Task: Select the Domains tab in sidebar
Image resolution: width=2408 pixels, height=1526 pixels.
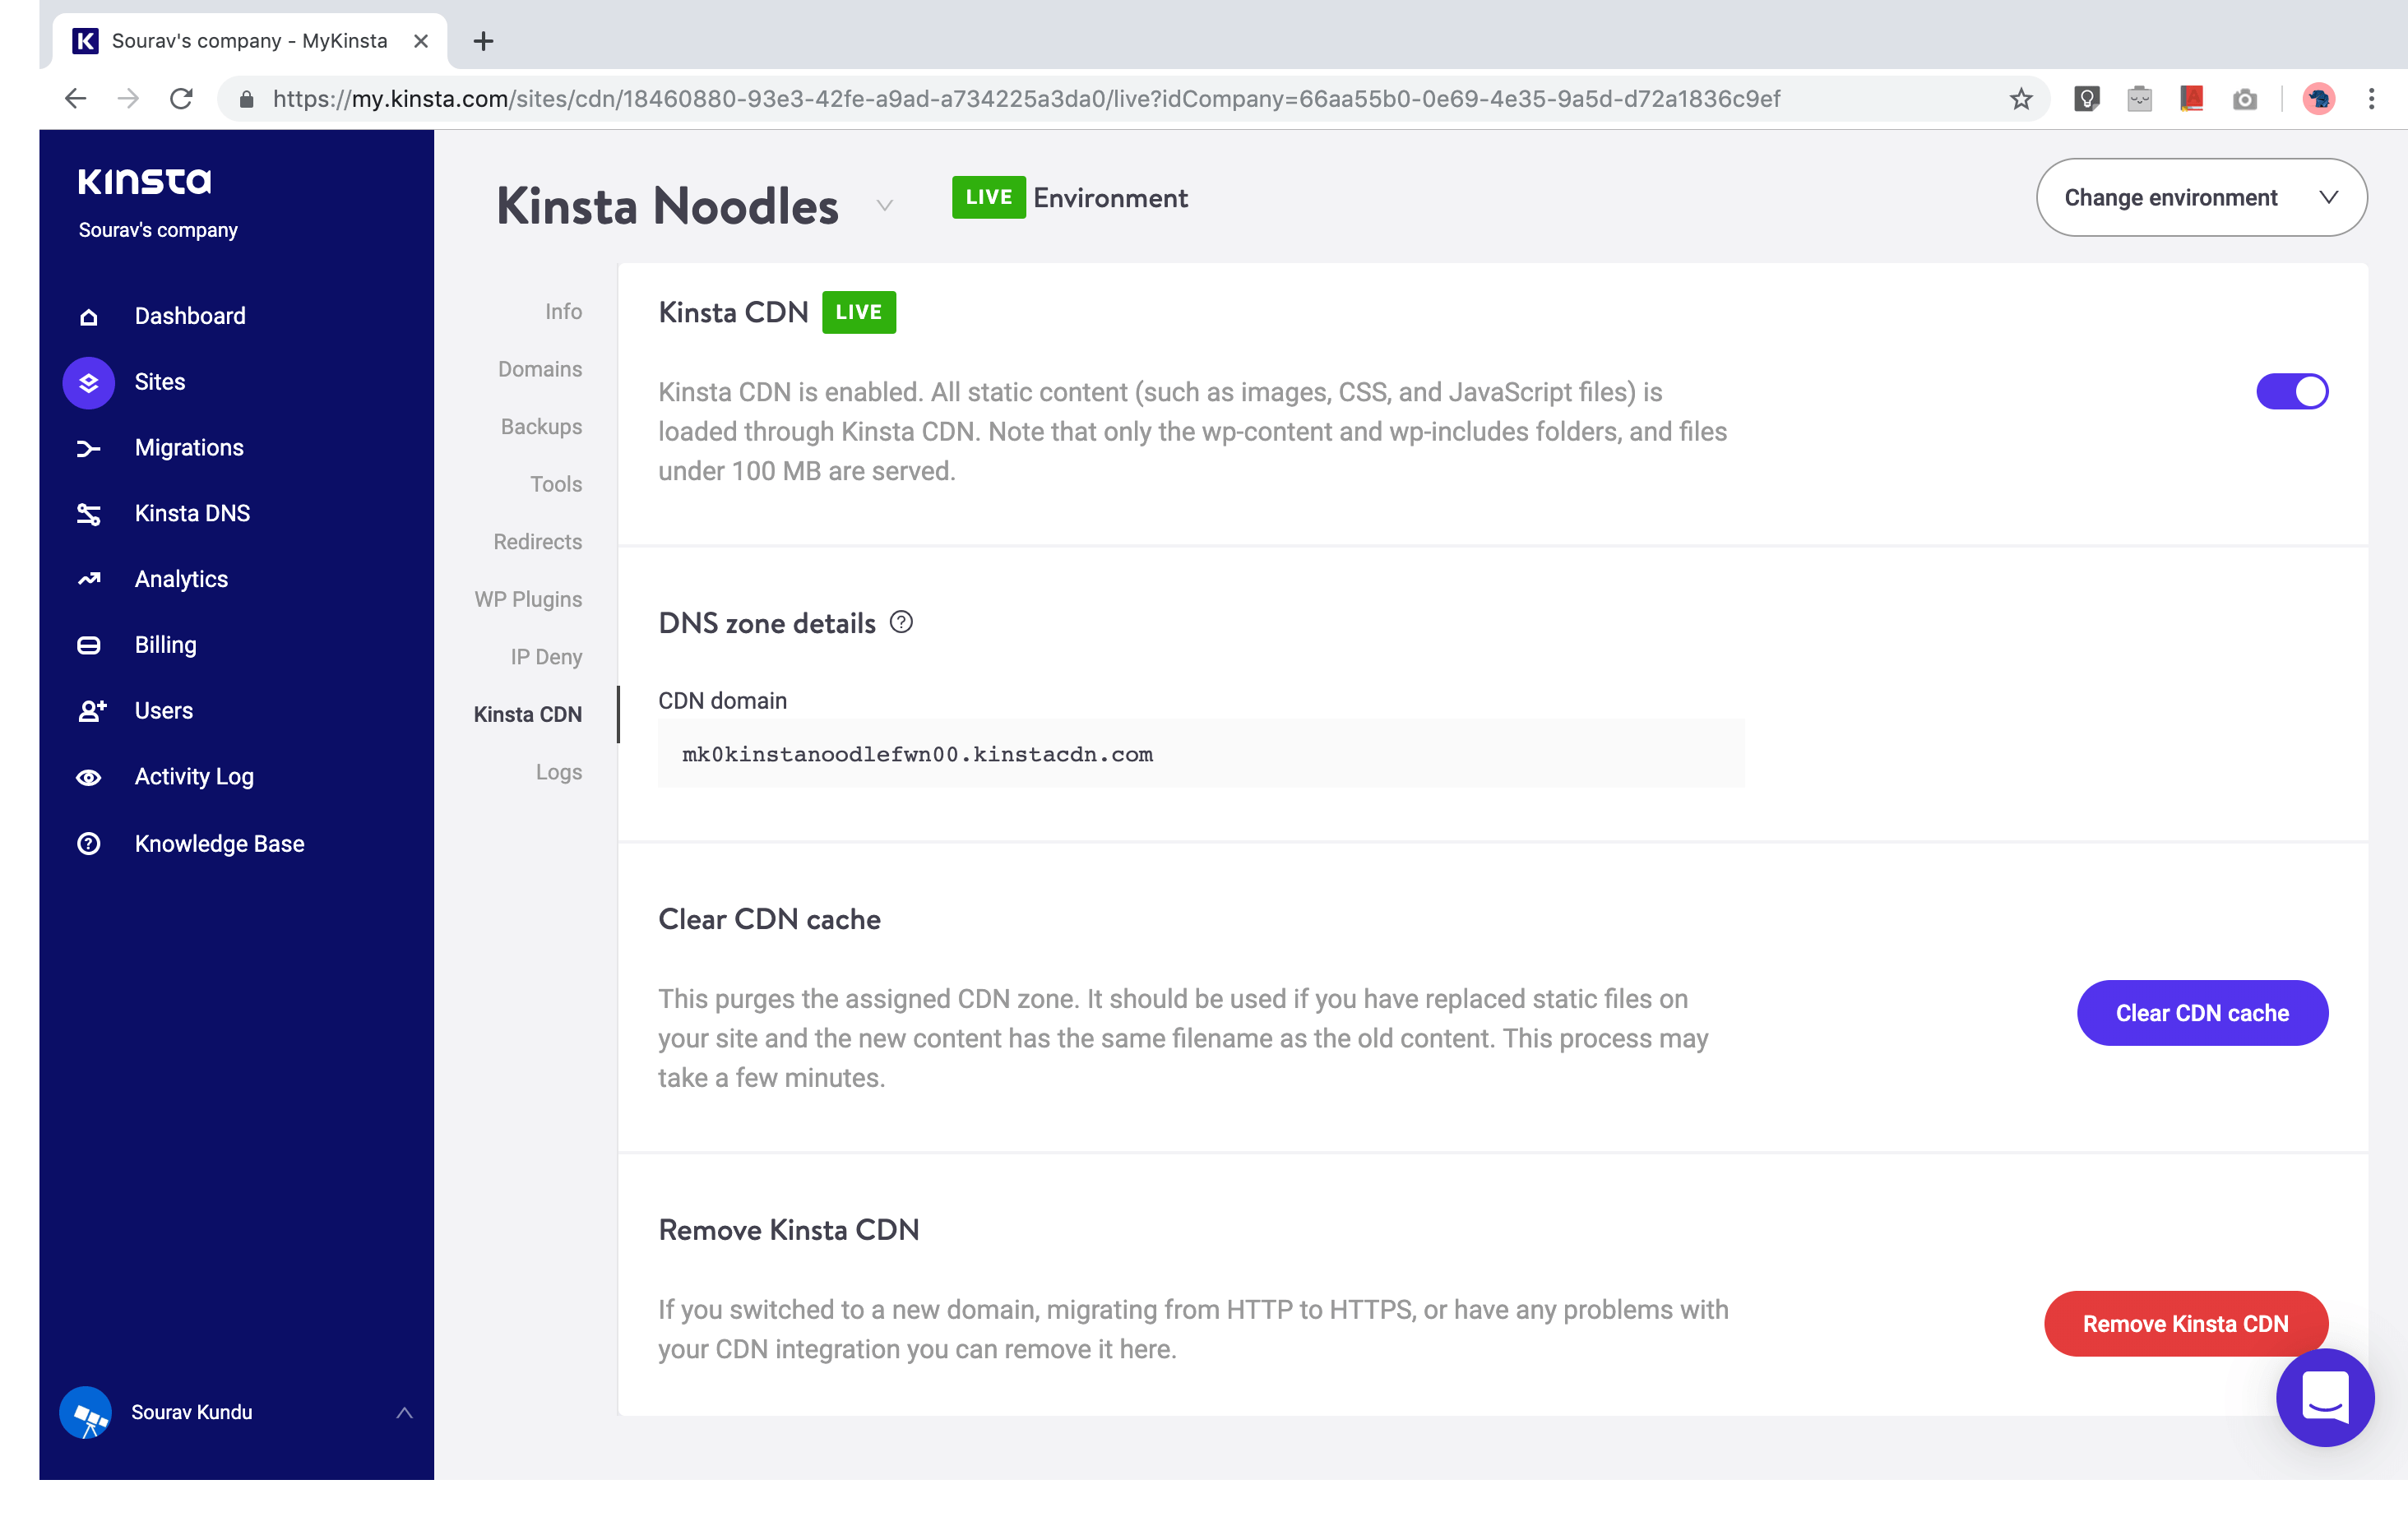Action: pos(539,368)
